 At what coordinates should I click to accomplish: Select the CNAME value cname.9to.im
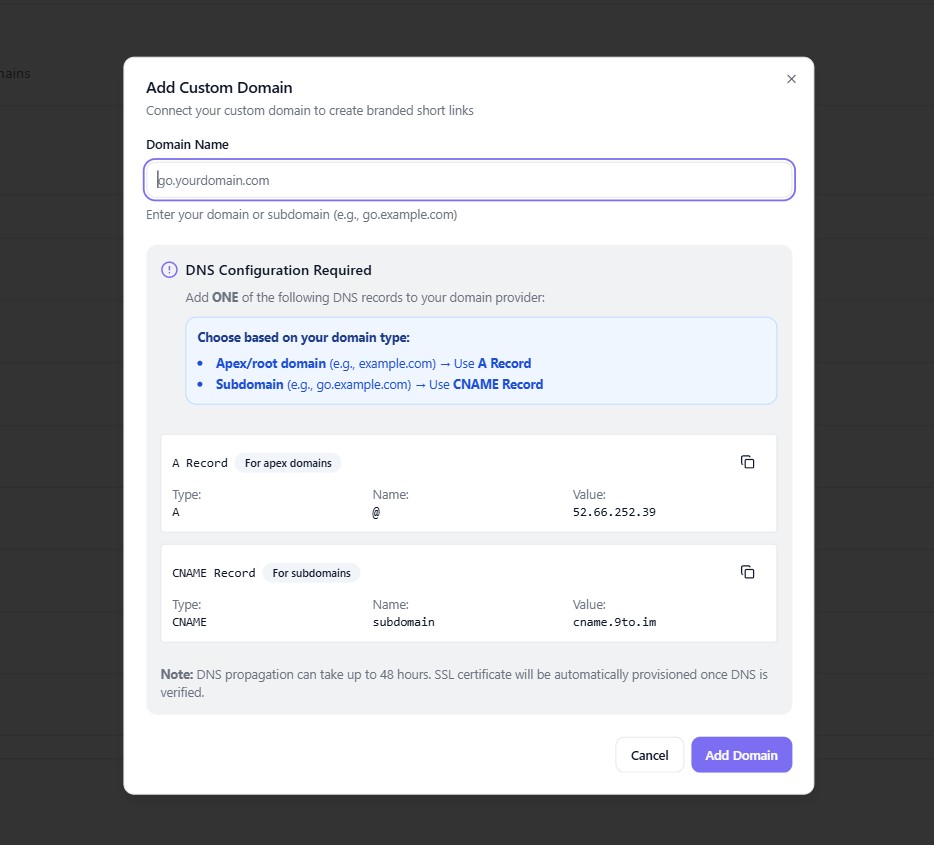[x=614, y=622]
